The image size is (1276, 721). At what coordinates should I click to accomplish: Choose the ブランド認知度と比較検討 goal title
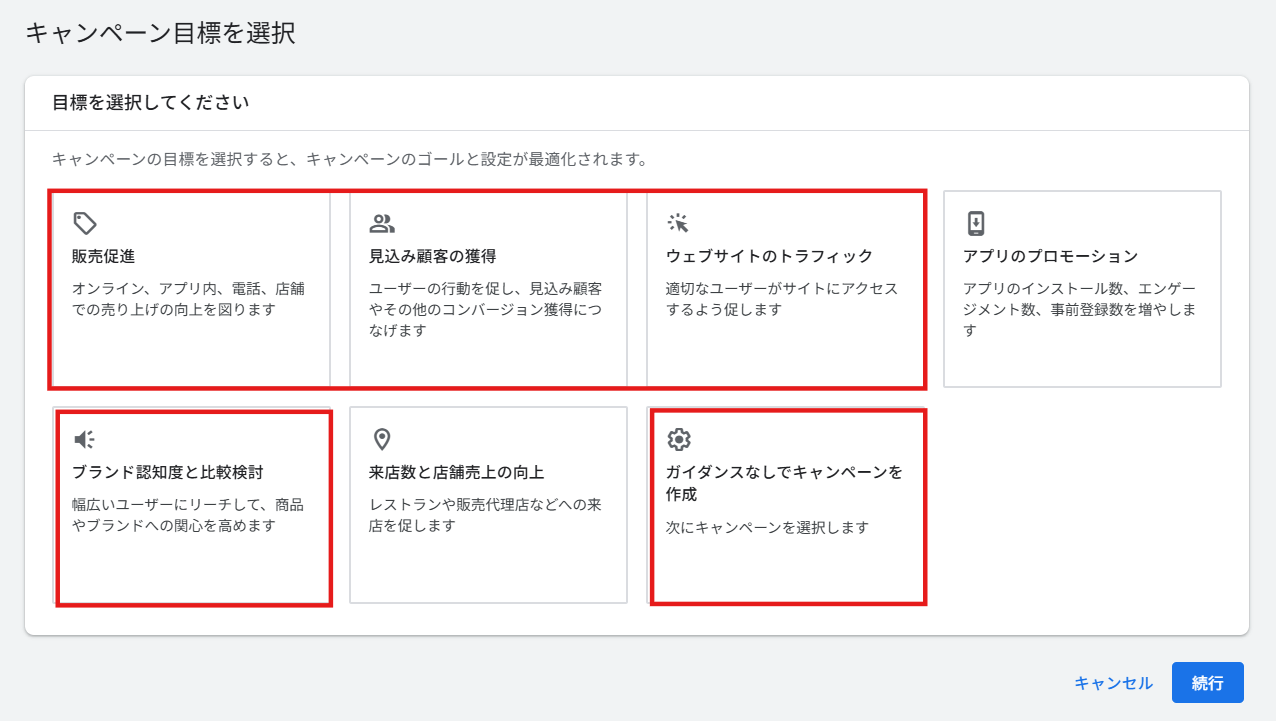pos(168,472)
